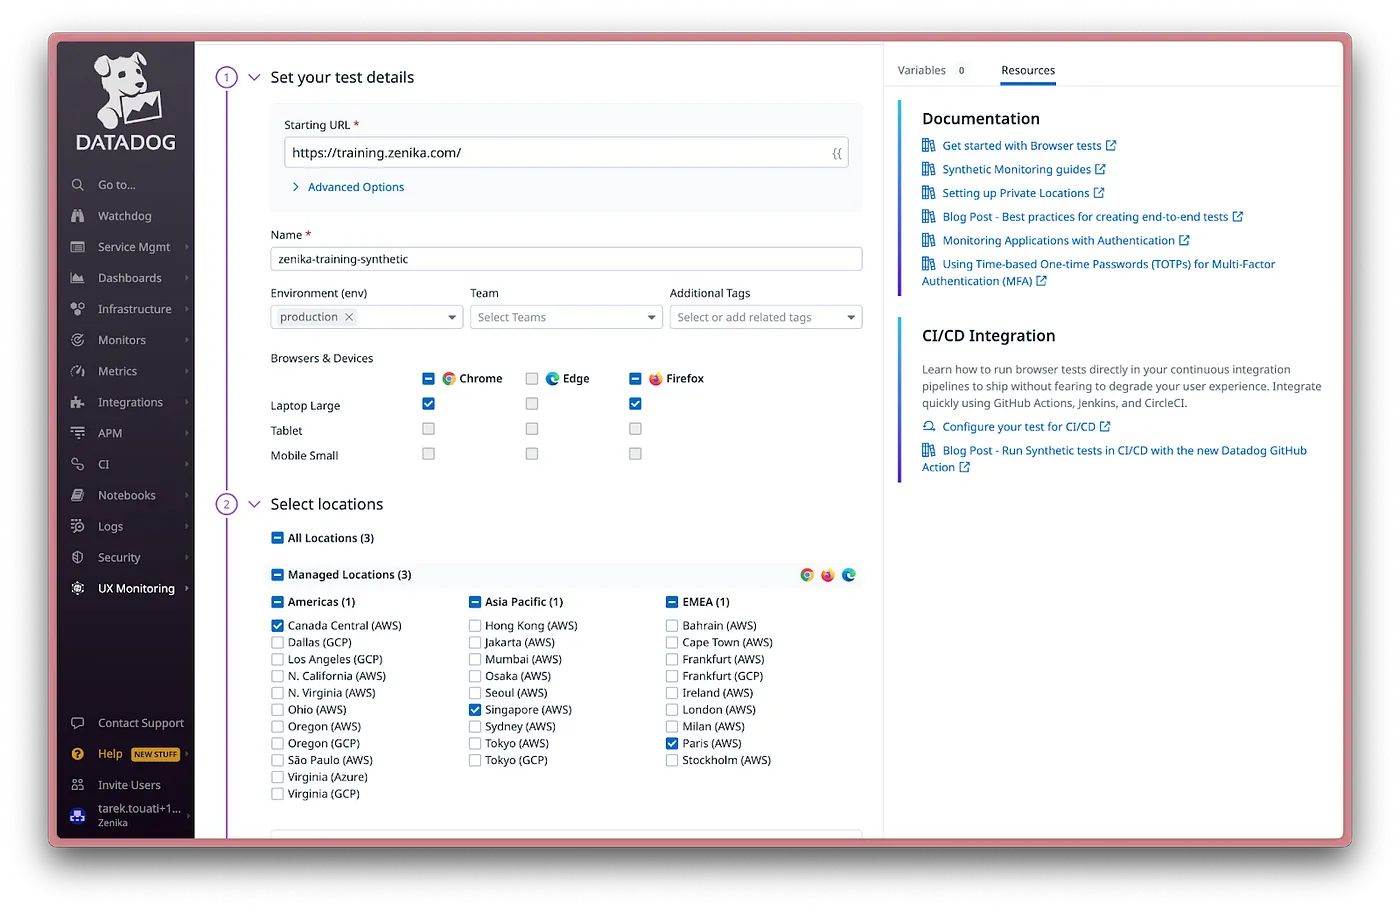
Task: Click the Integrations puzzle icon
Action: 77,402
